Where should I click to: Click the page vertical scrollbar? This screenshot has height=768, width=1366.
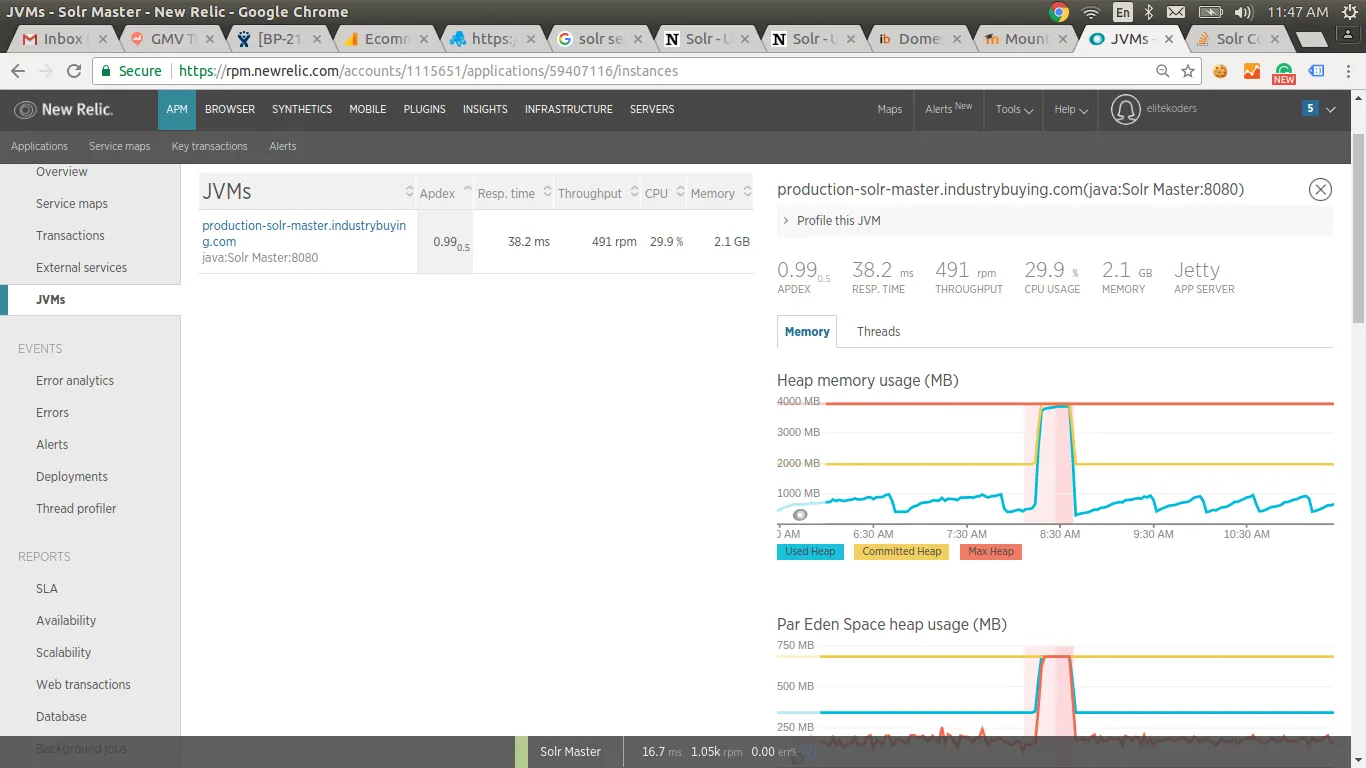[1358, 228]
